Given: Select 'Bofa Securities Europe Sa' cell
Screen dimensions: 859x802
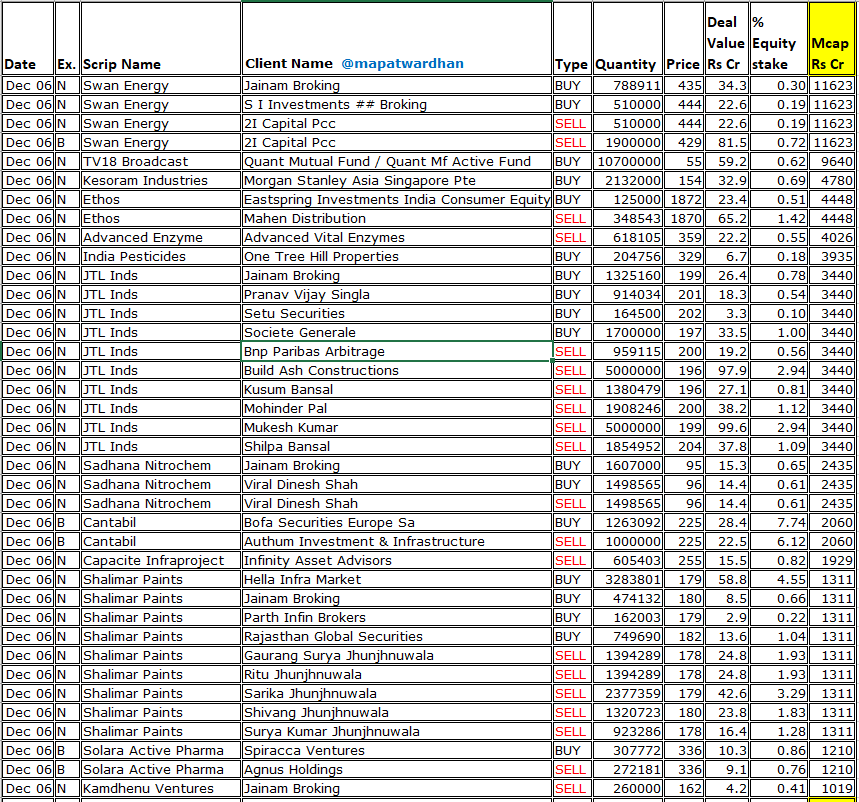Looking at the screenshot, I should (397, 522).
